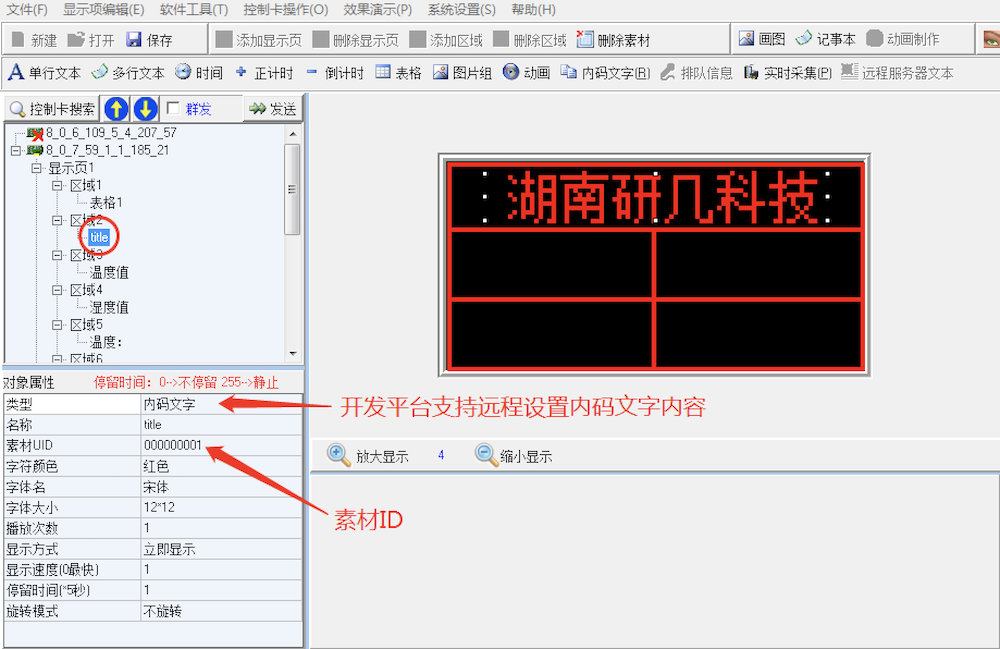
Task: Open the 文件(F) menu
Action: (x=27, y=10)
